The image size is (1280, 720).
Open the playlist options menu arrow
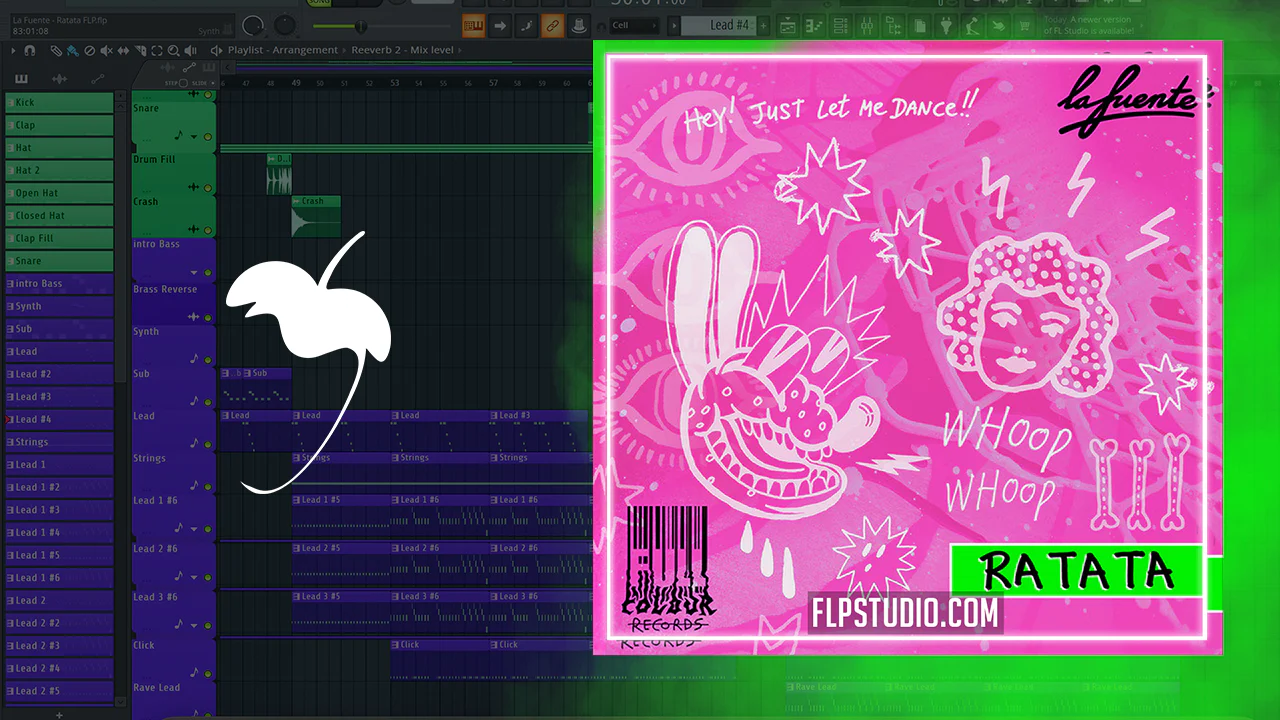[x=13, y=50]
